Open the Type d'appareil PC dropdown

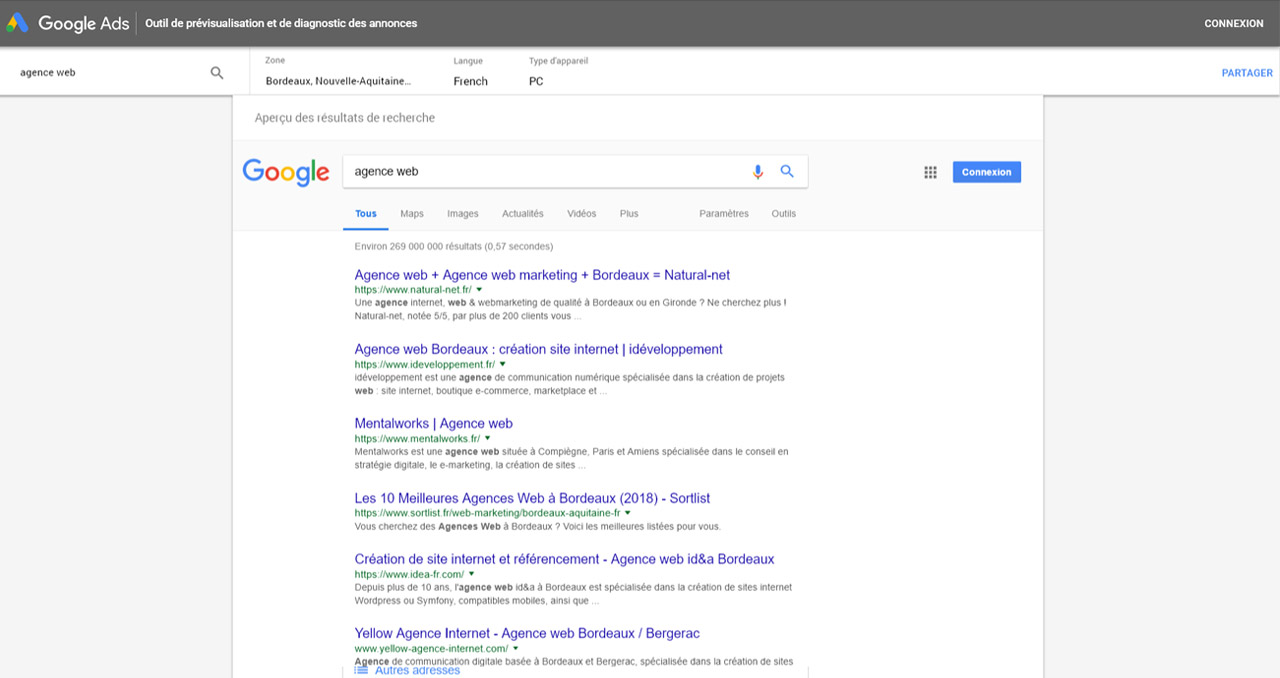click(558, 72)
